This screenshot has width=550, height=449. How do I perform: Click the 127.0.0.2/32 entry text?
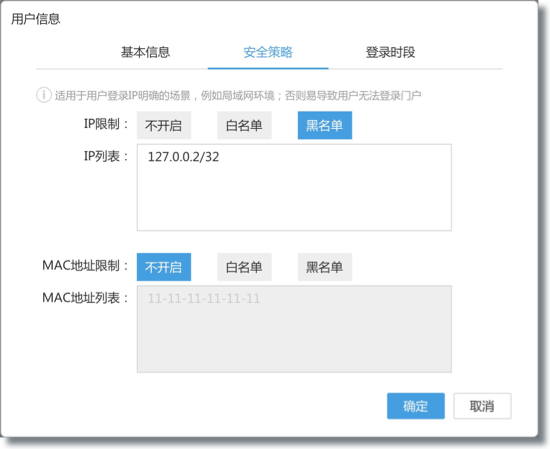tap(183, 157)
